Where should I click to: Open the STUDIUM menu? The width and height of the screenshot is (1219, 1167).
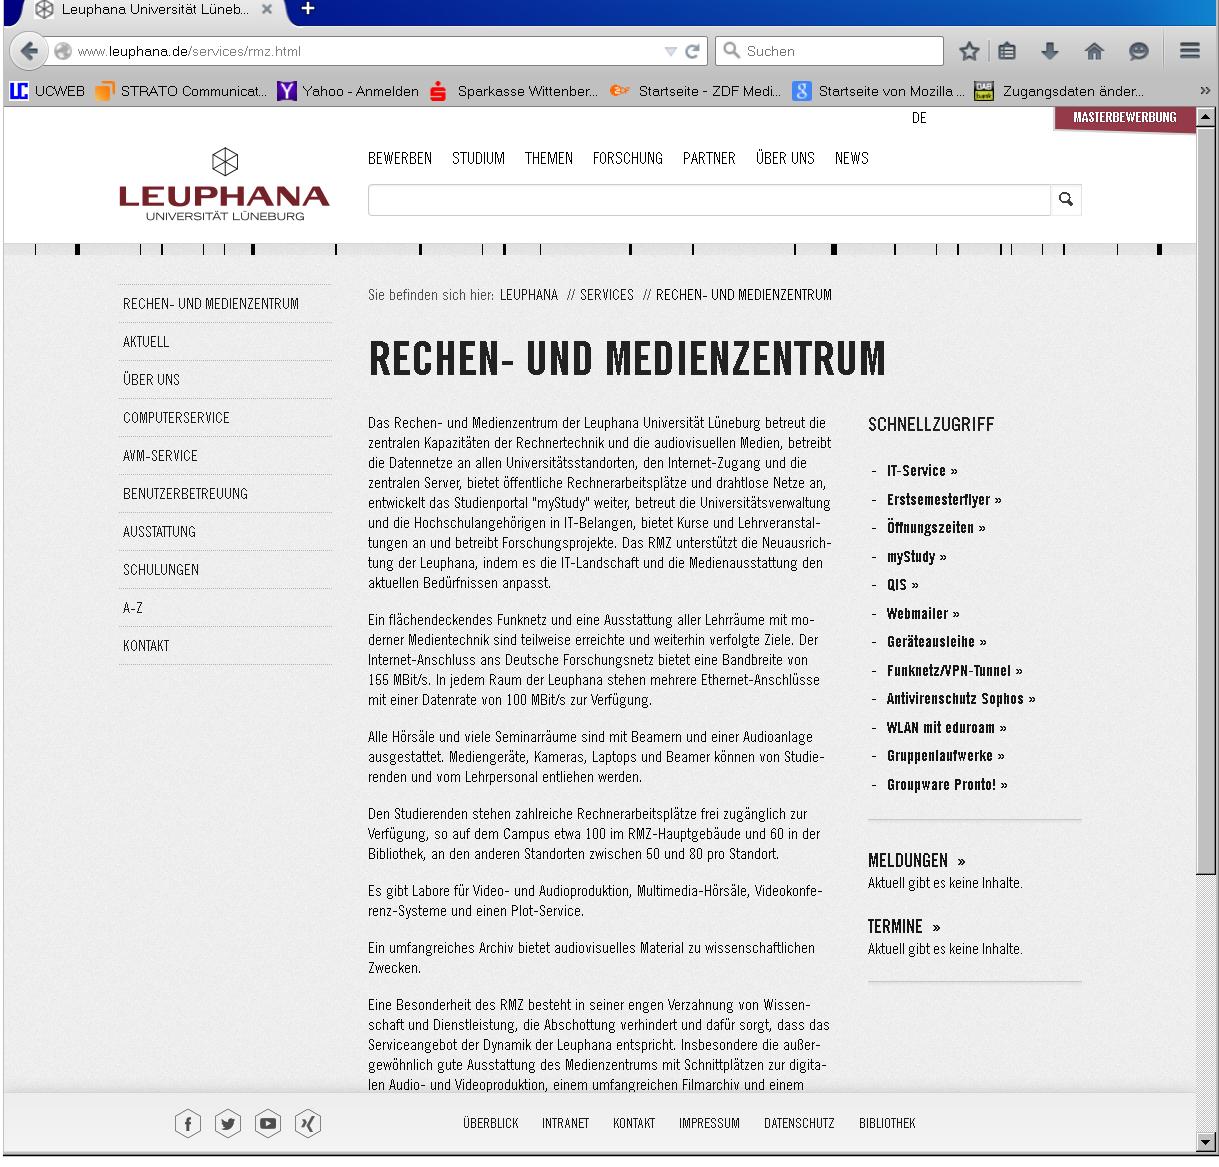click(x=478, y=158)
